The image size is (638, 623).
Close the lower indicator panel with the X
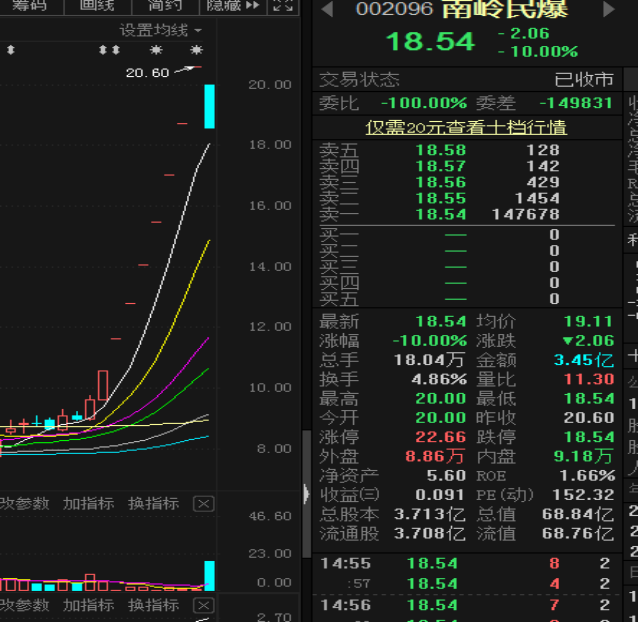tap(203, 606)
